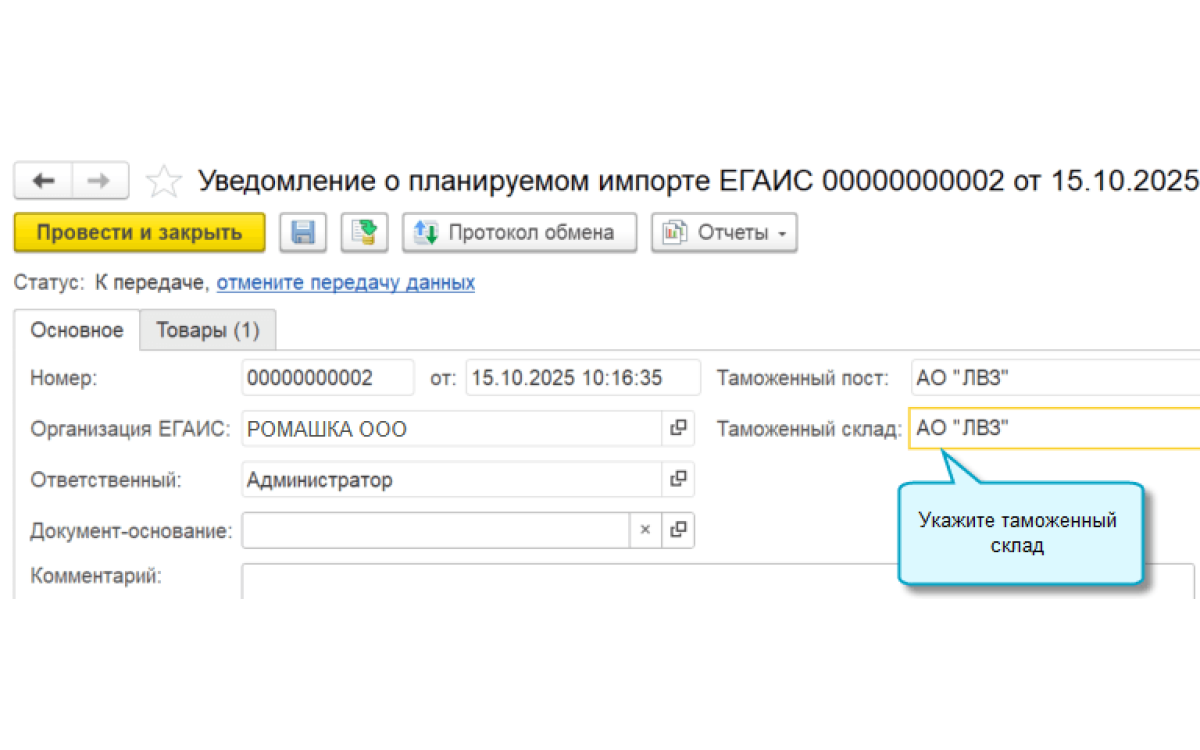Click the back navigation arrow

42,180
